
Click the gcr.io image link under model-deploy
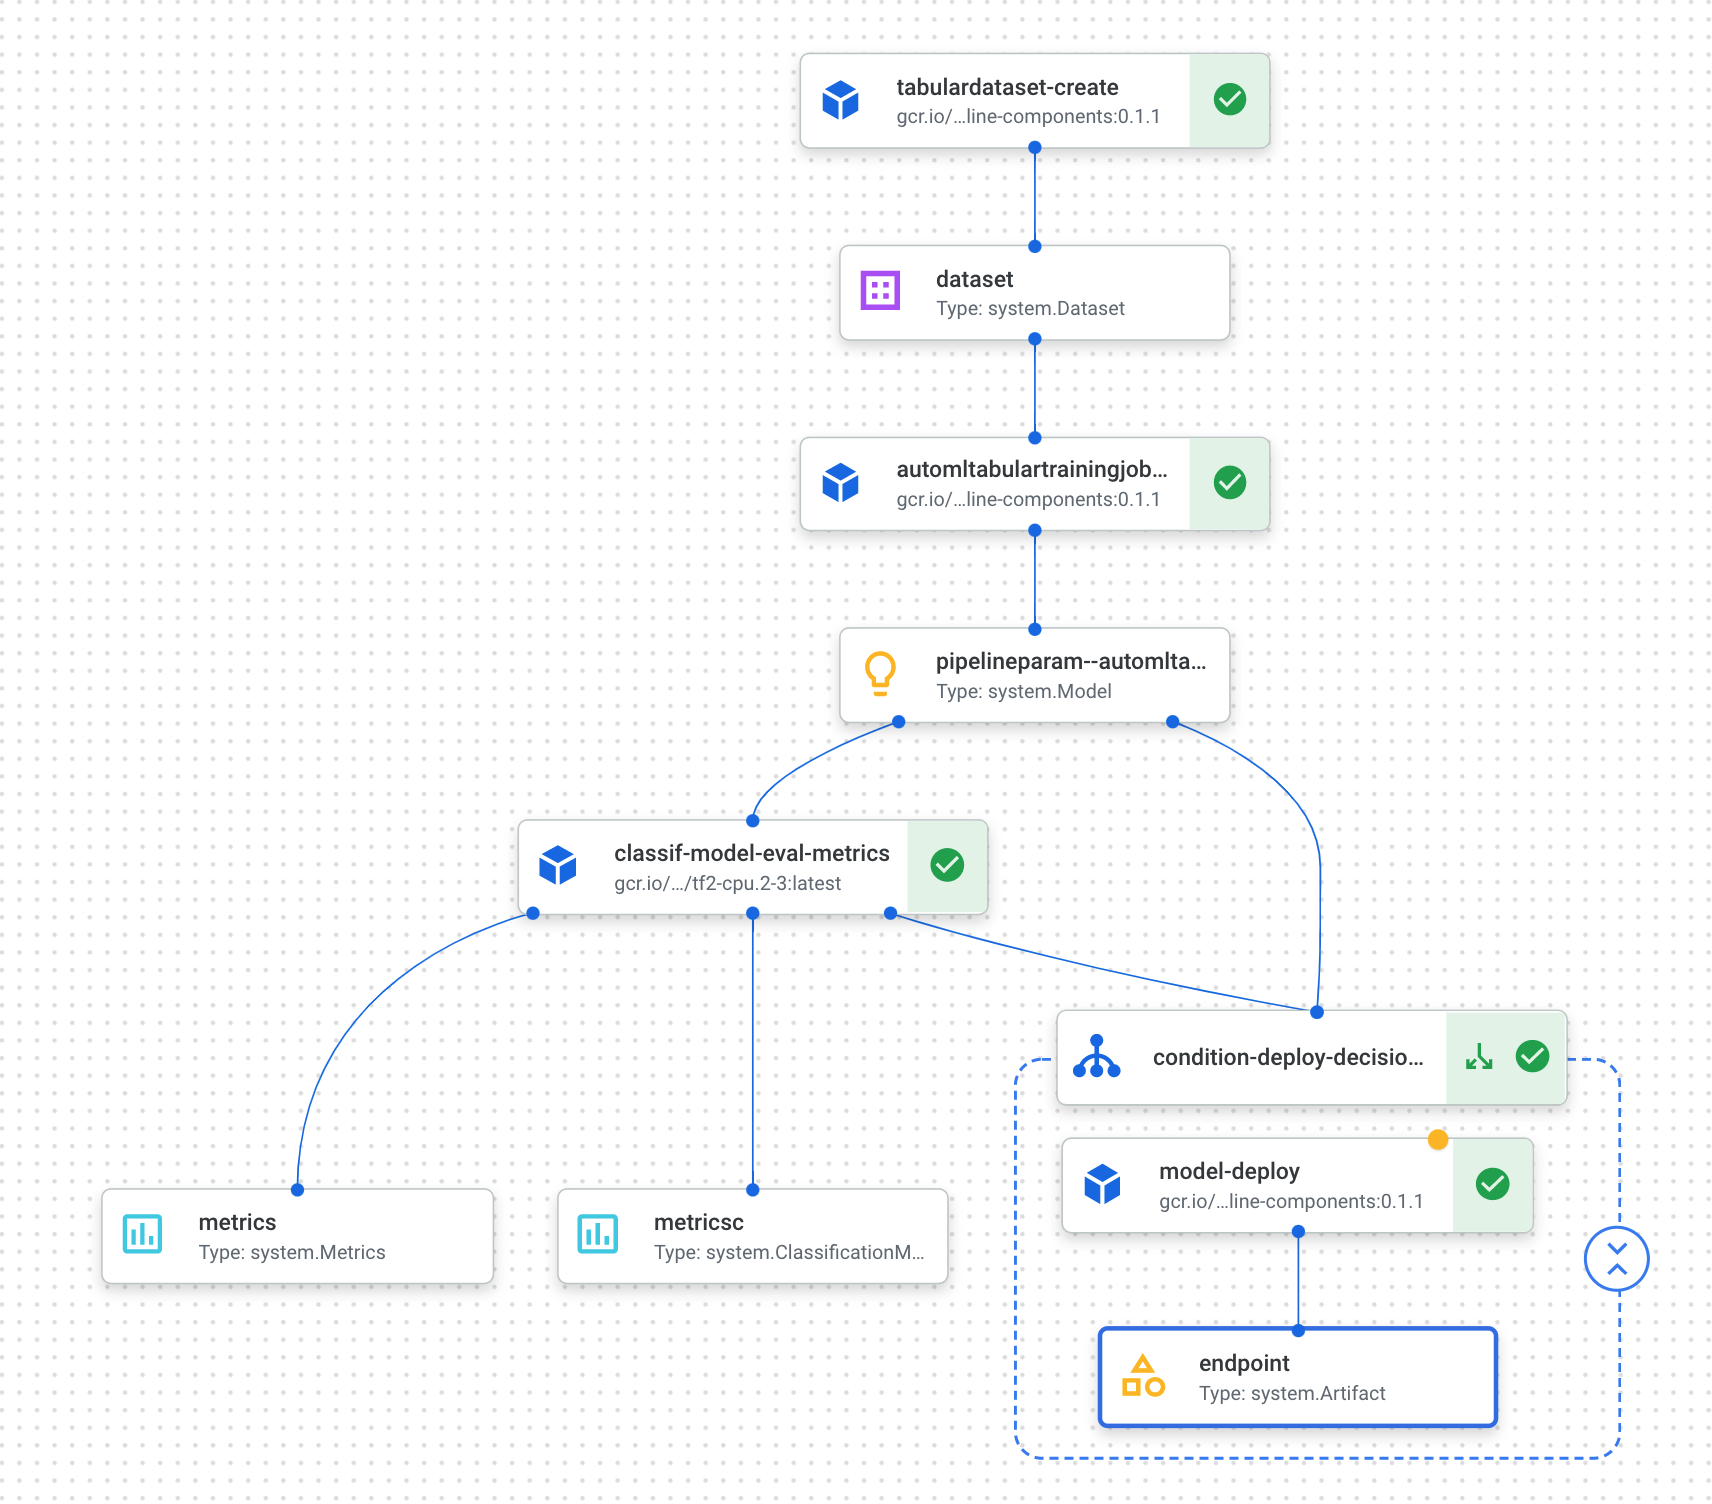pyautogui.click(x=1290, y=1201)
